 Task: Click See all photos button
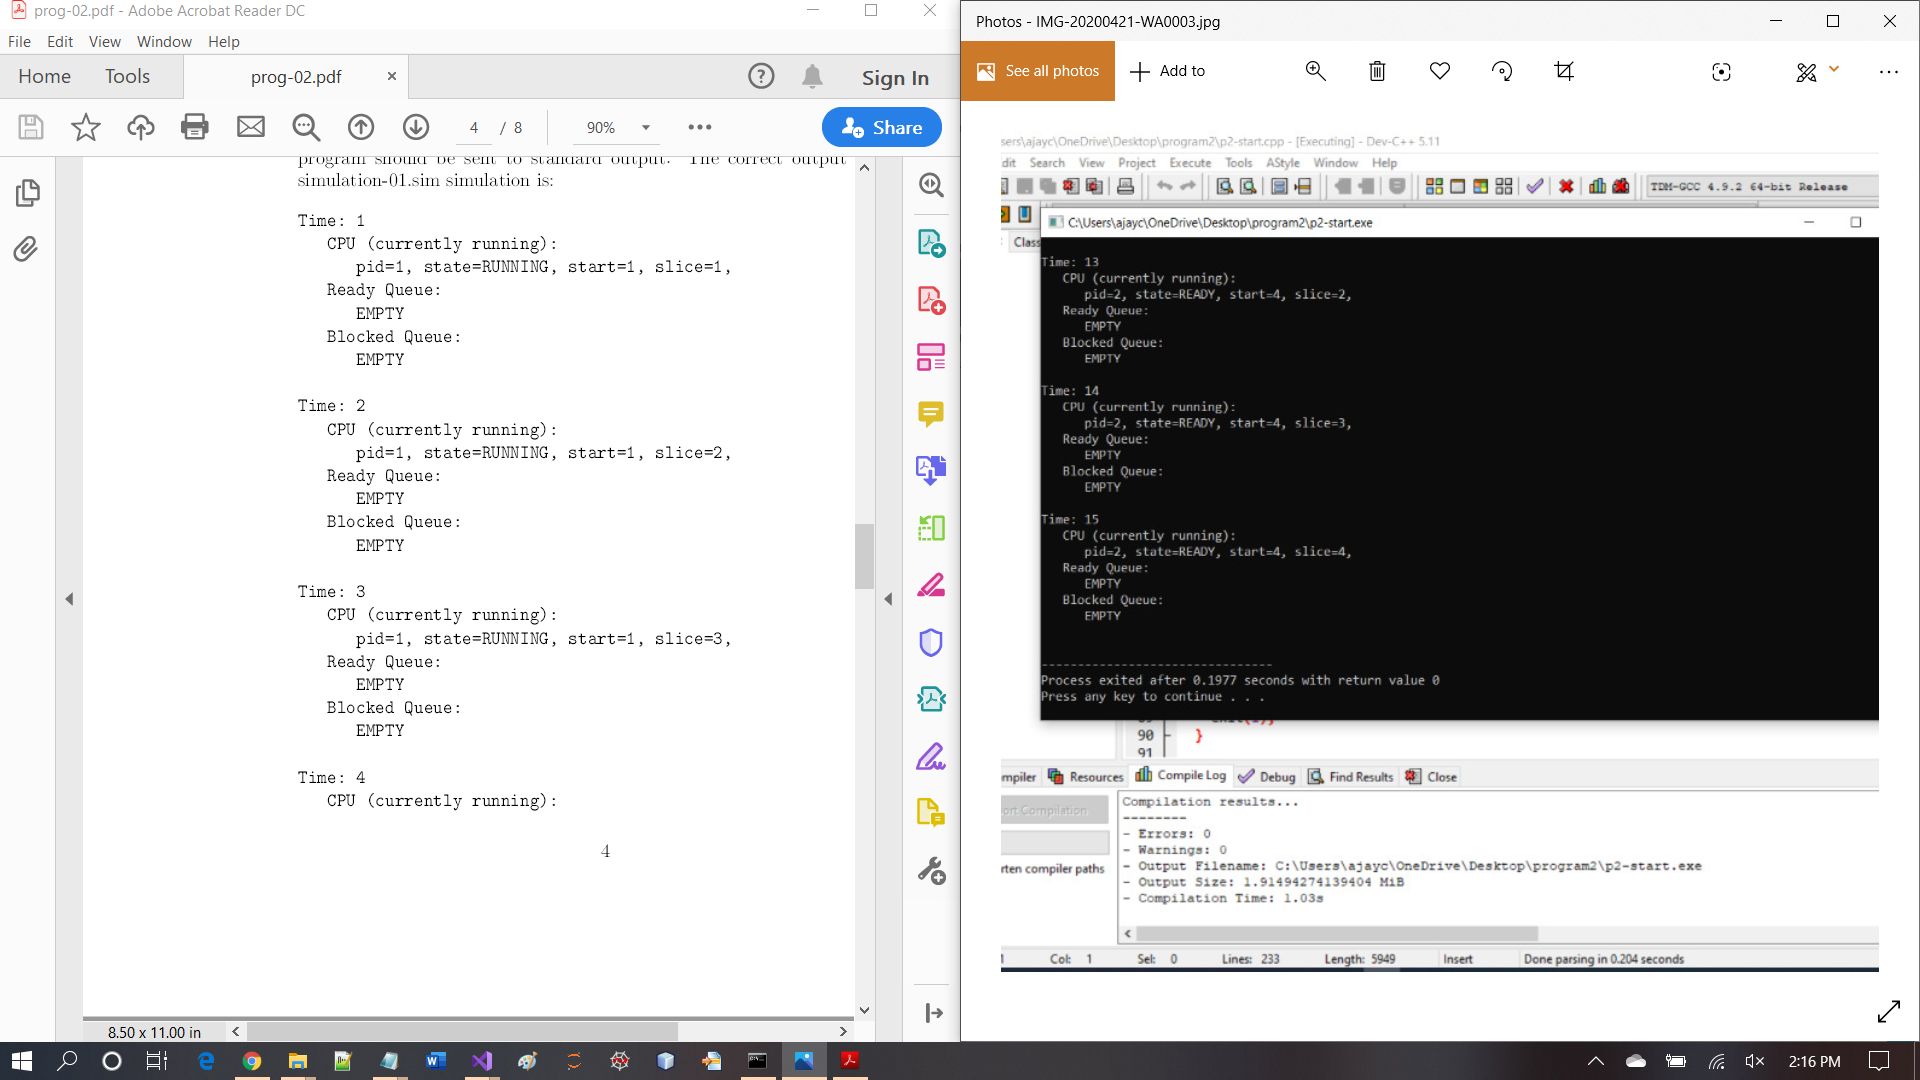(x=1038, y=71)
